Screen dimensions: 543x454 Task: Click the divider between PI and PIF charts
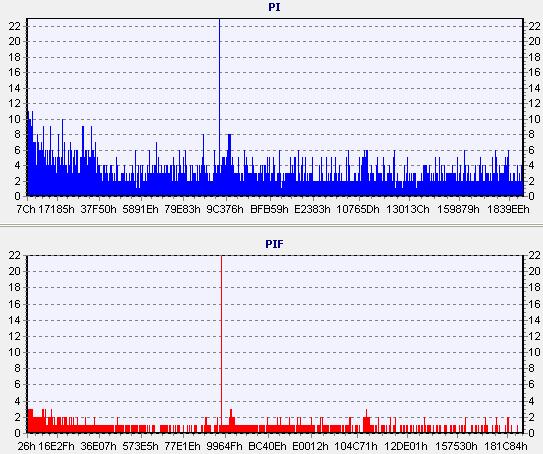coord(272,226)
